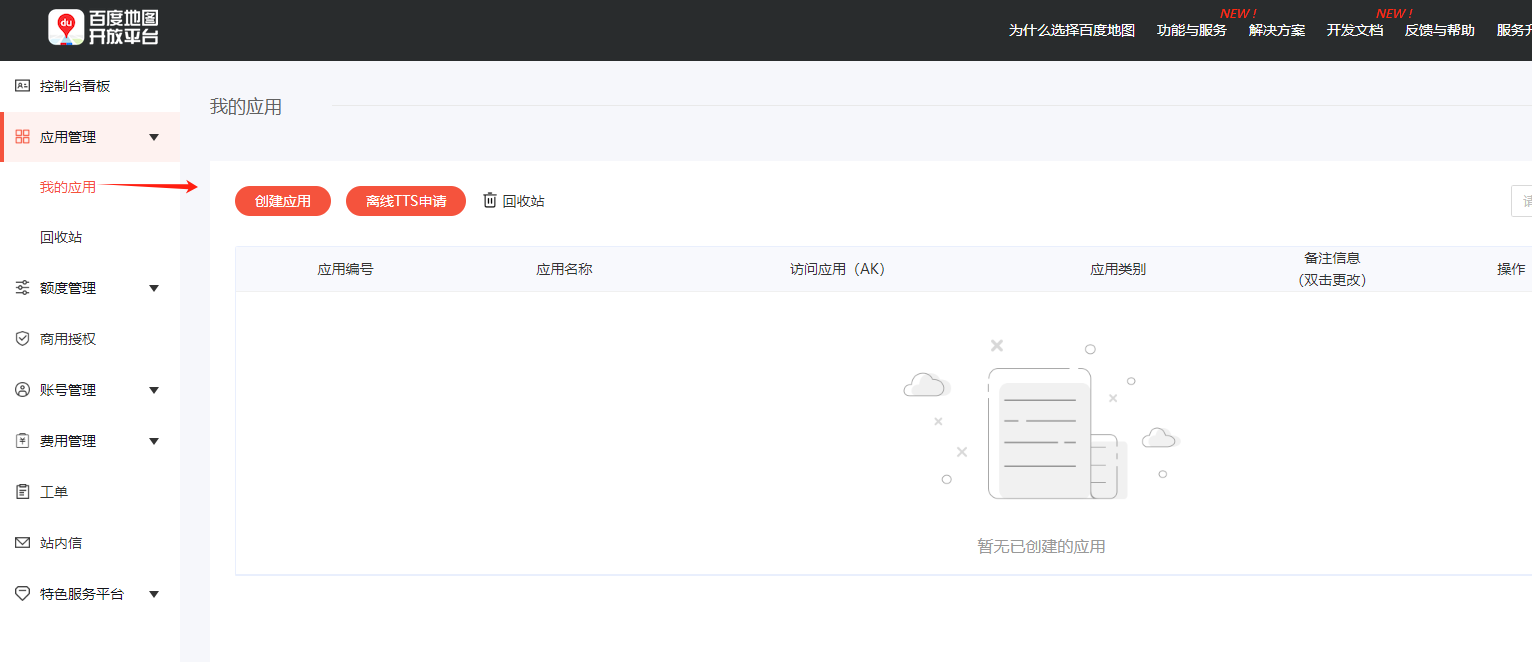Click the 费用管理 yen icon
The image size is (1532, 662).
(22, 441)
